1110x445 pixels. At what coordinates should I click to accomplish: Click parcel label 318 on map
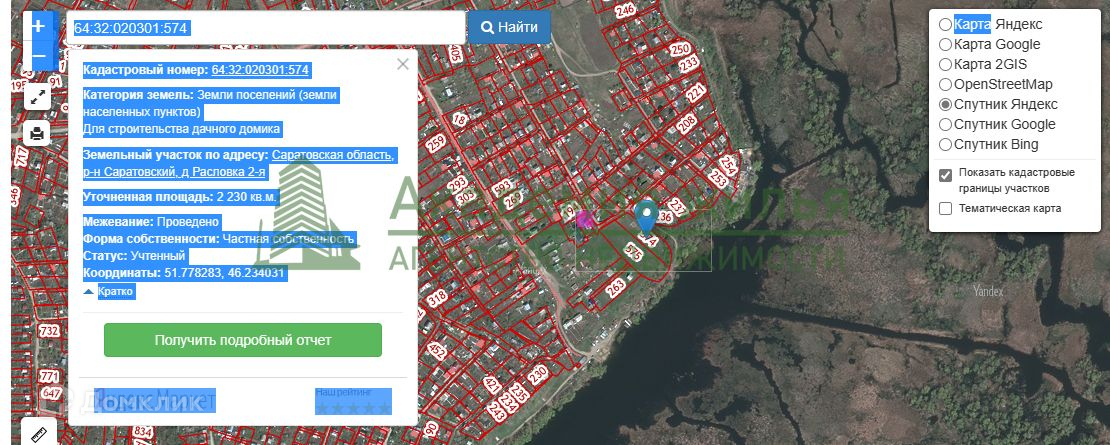pyautogui.click(x=436, y=300)
